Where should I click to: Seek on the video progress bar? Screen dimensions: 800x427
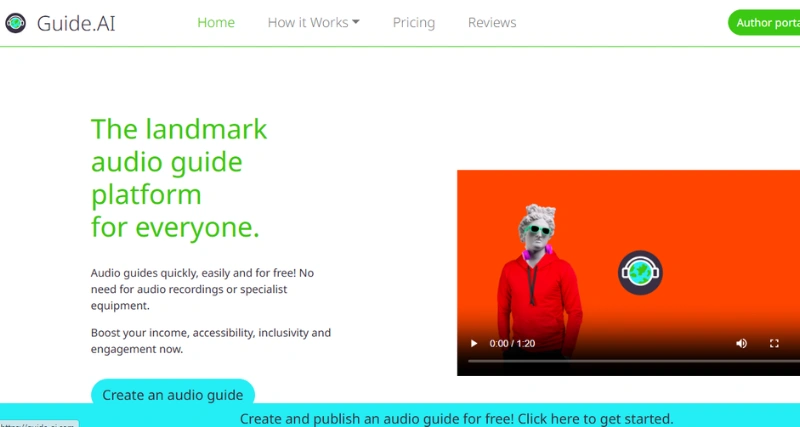tap(634, 361)
